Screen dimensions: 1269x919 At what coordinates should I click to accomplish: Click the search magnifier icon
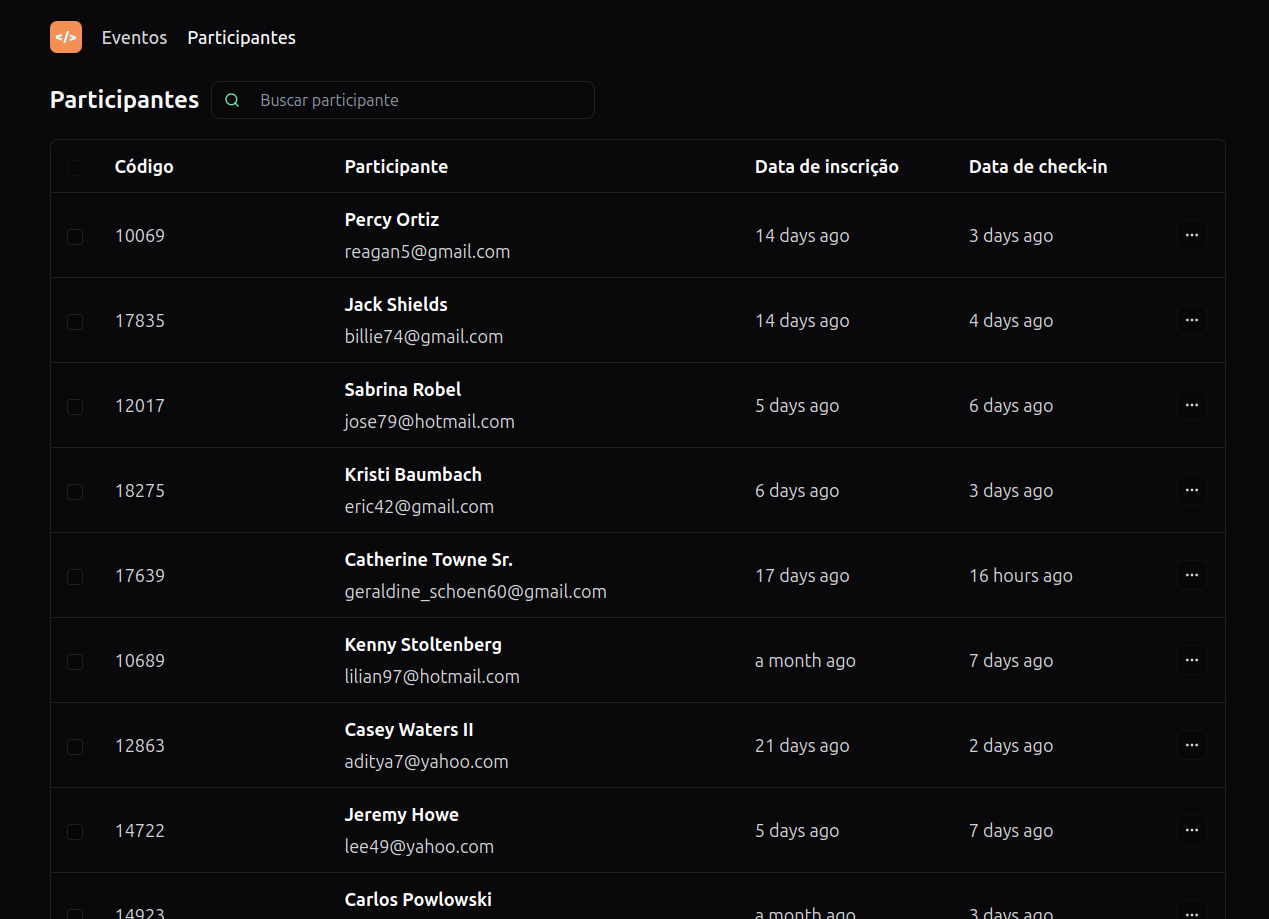point(233,100)
